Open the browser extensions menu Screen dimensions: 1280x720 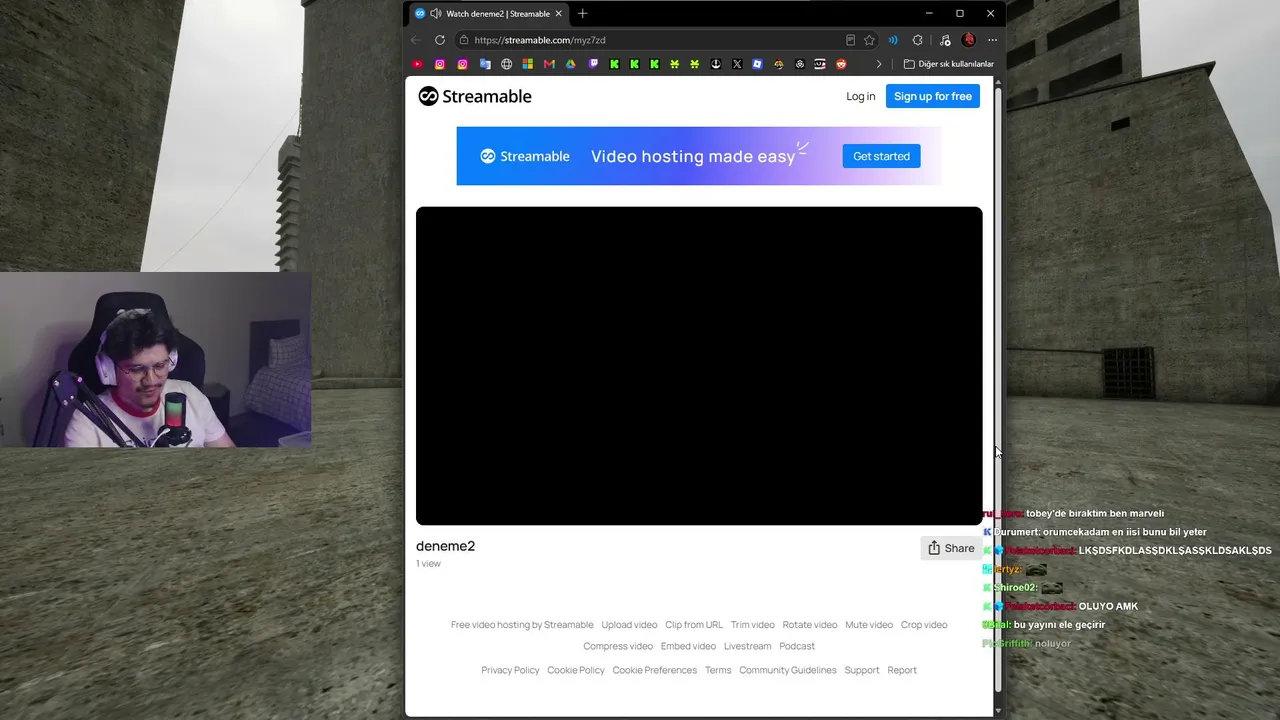(918, 40)
